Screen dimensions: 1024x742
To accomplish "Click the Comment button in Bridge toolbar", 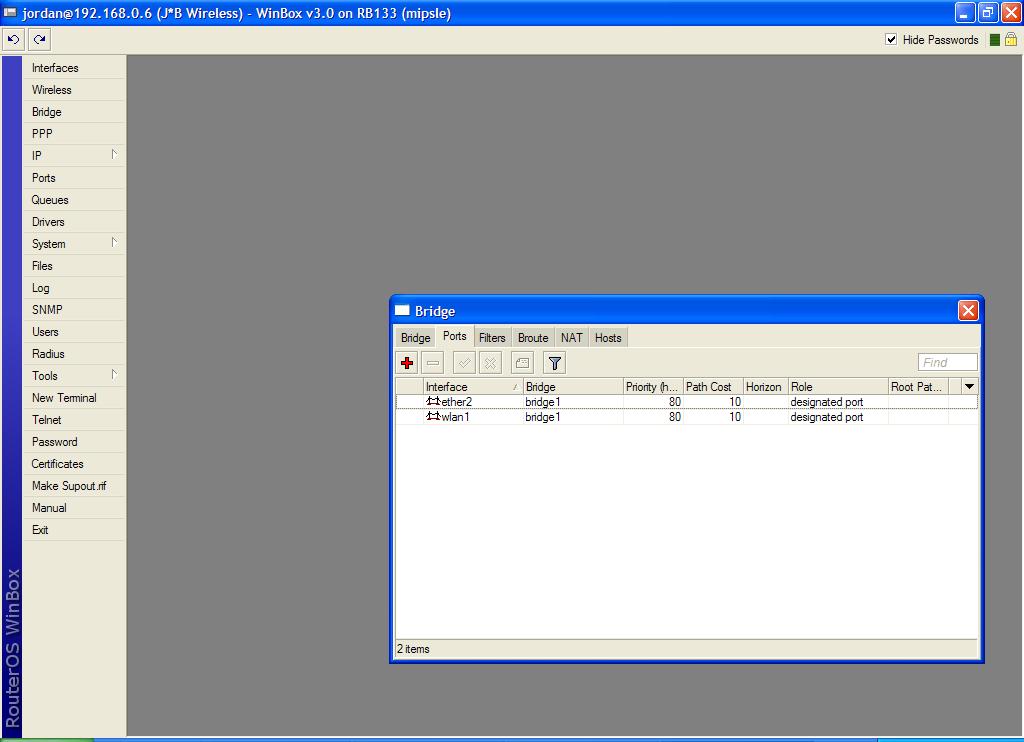I will (x=522, y=363).
